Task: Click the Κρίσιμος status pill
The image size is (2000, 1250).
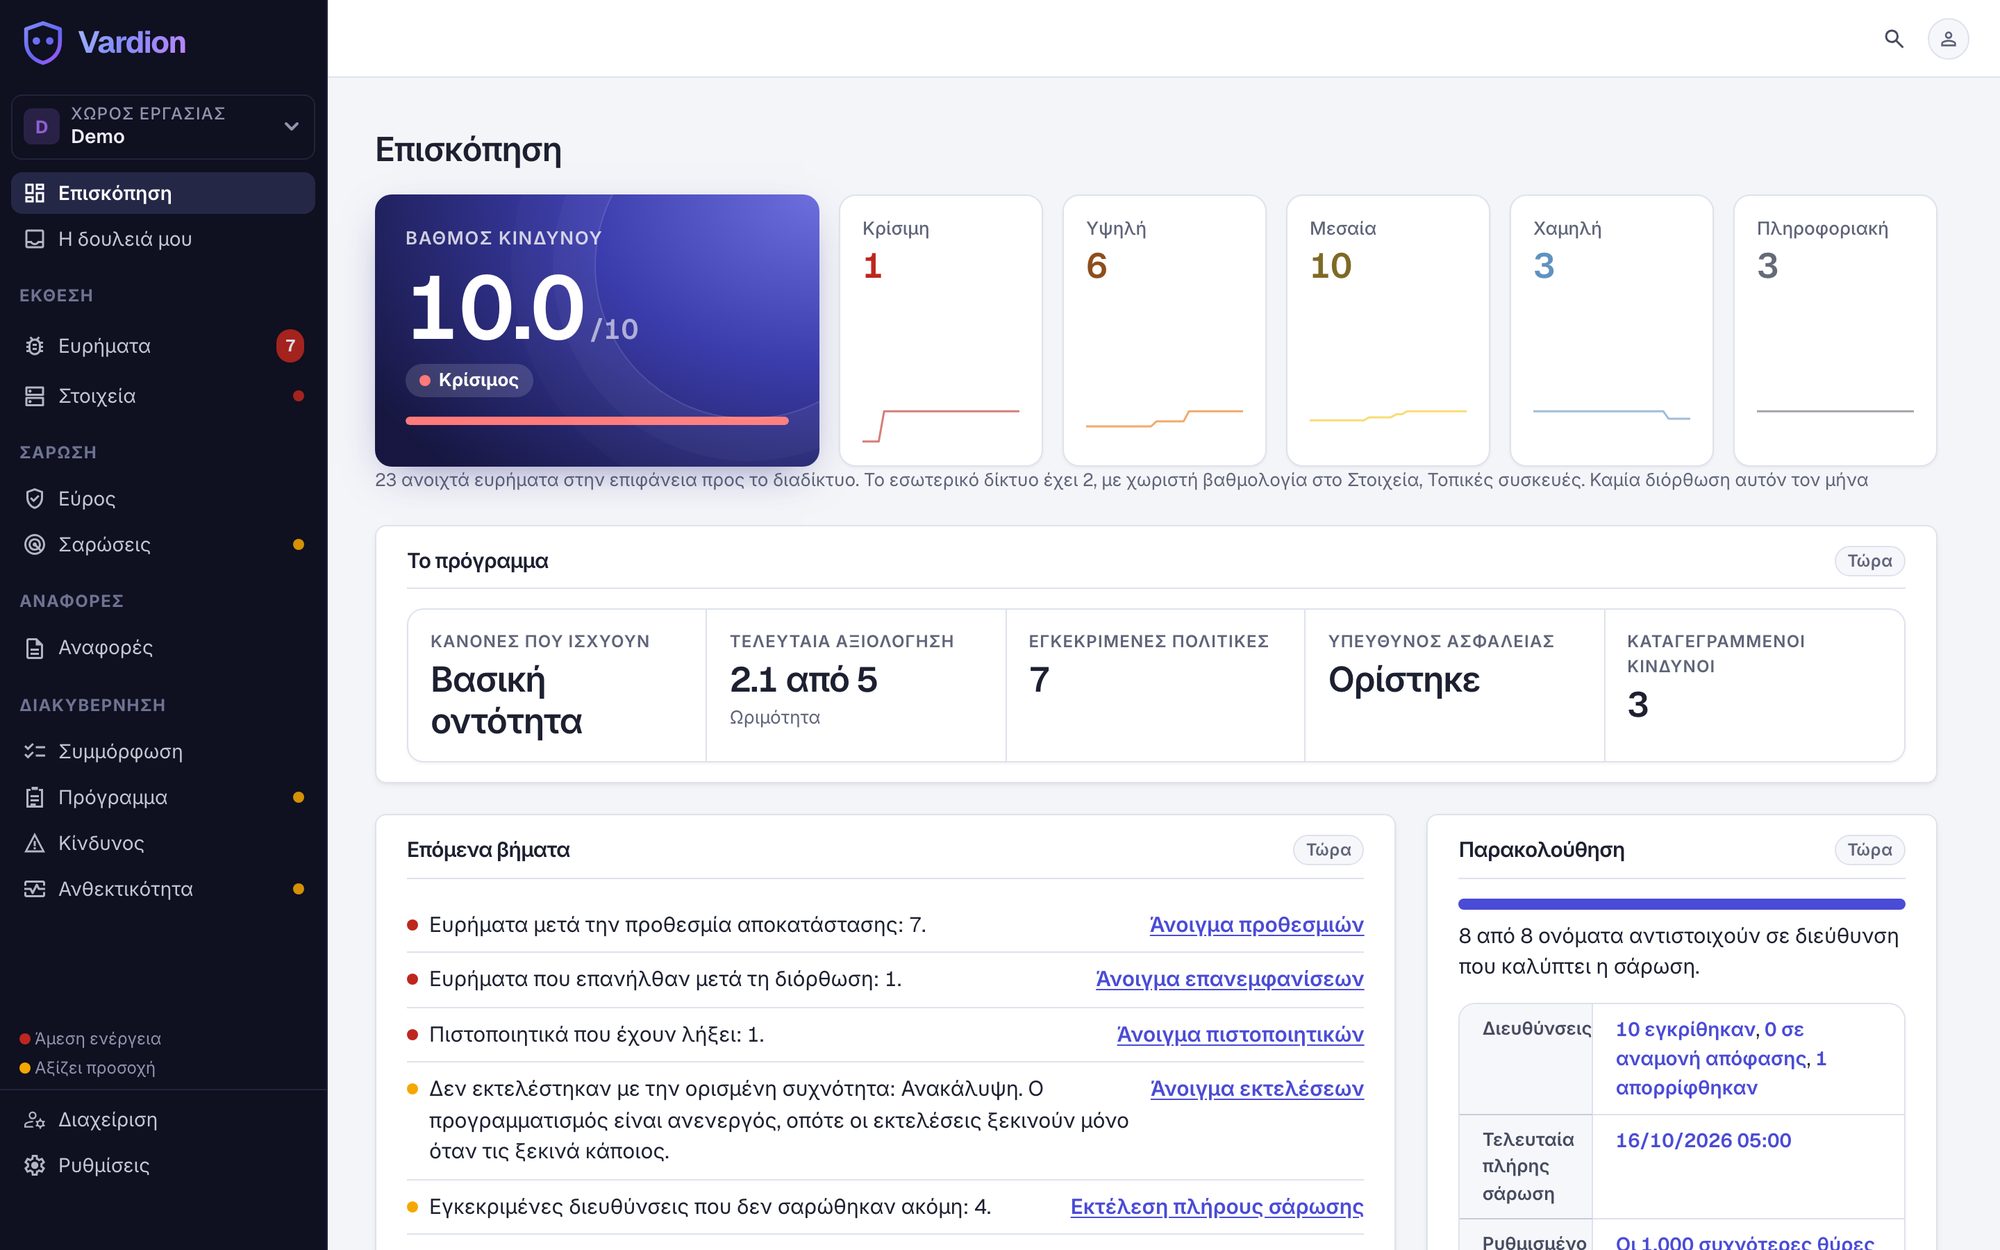Action: coord(469,380)
